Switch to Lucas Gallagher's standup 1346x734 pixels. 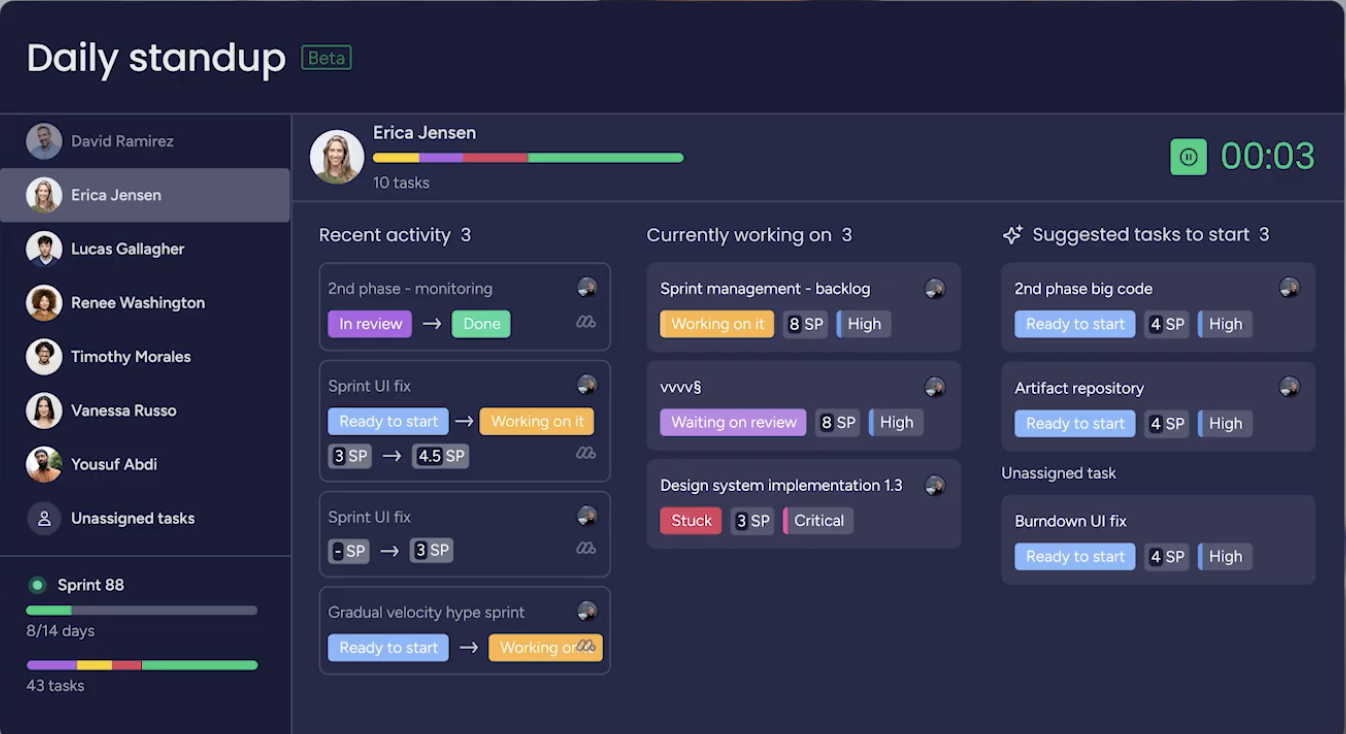127,249
